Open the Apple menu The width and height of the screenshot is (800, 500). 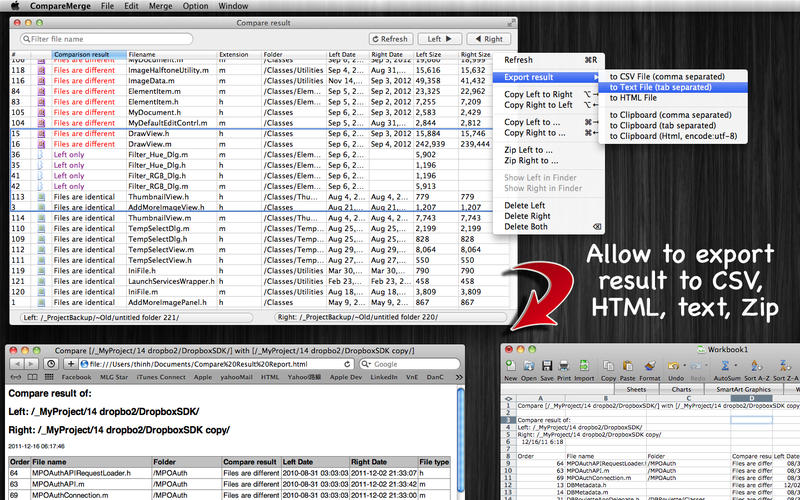pyautogui.click(x=15, y=6)
